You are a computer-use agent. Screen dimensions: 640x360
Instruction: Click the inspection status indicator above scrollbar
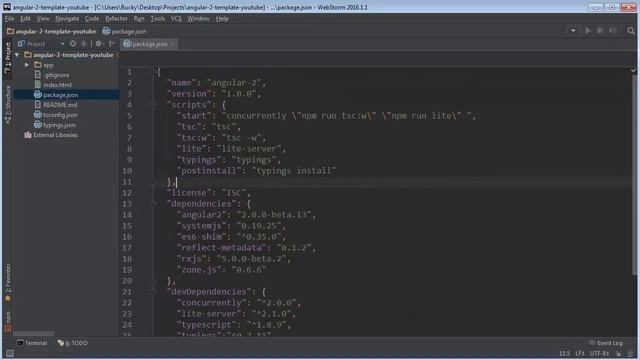pos(633,70)
